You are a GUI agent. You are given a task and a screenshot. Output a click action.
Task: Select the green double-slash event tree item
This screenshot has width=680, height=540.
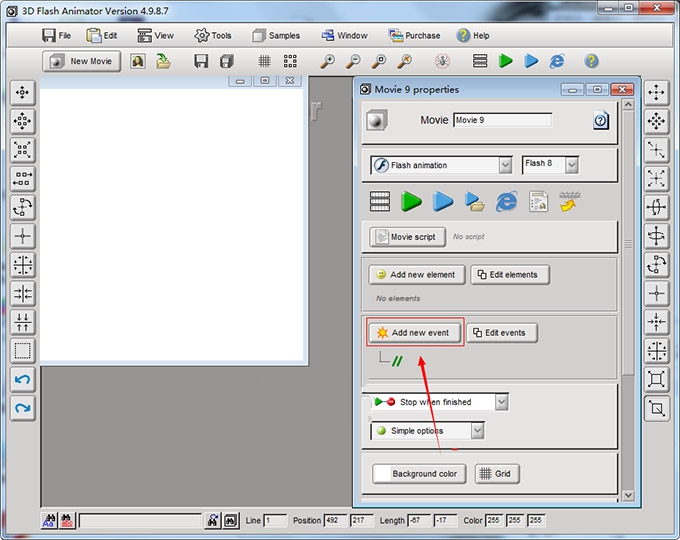coord(397,361)
